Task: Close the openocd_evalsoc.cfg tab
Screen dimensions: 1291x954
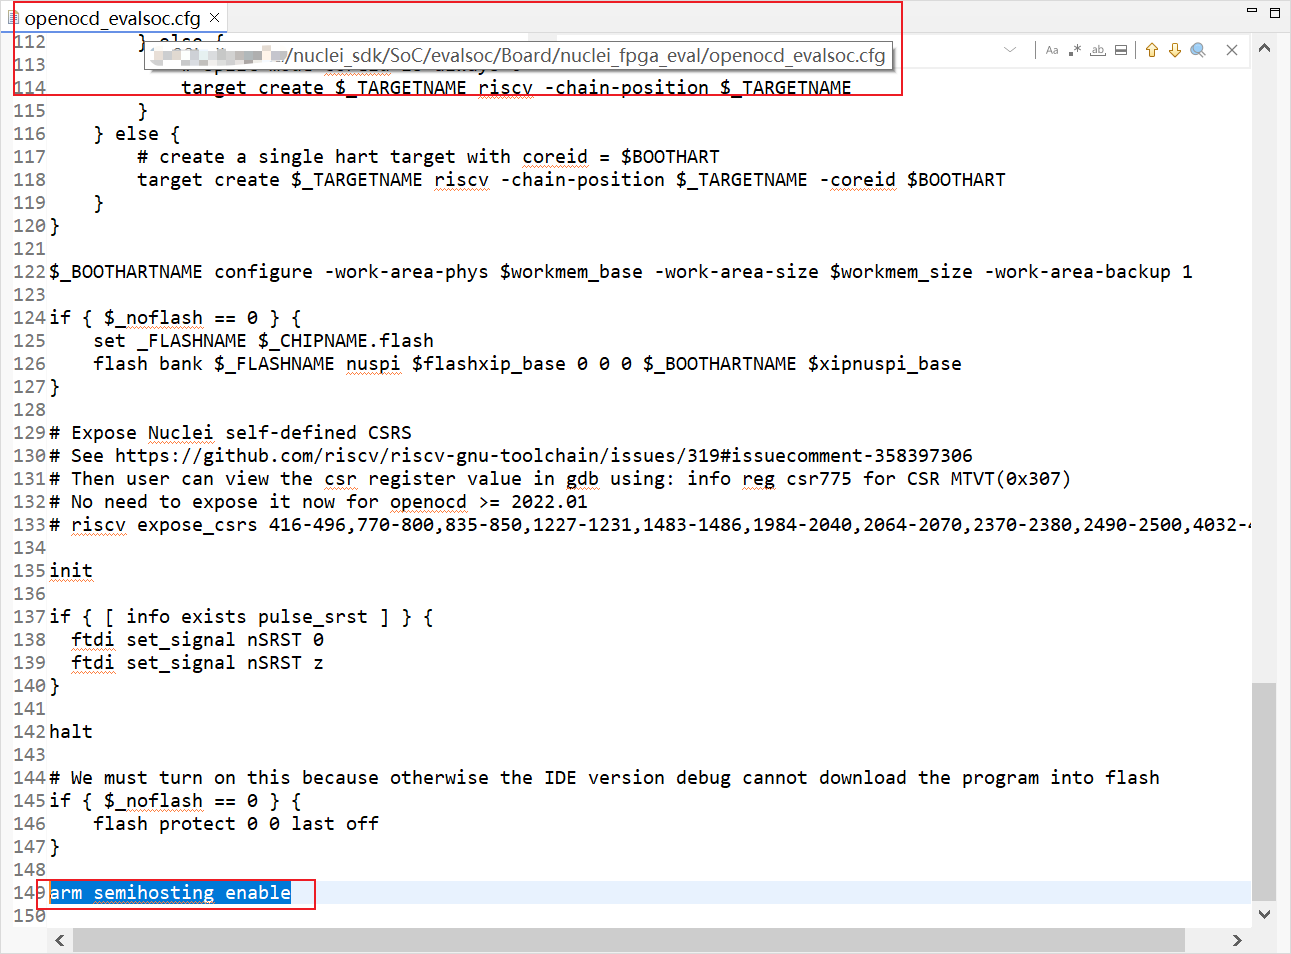Action: point(215,18)
